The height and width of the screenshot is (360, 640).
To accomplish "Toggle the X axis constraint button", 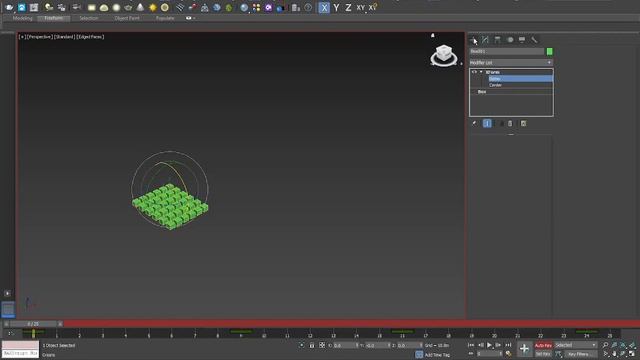I will click(324, 7).
